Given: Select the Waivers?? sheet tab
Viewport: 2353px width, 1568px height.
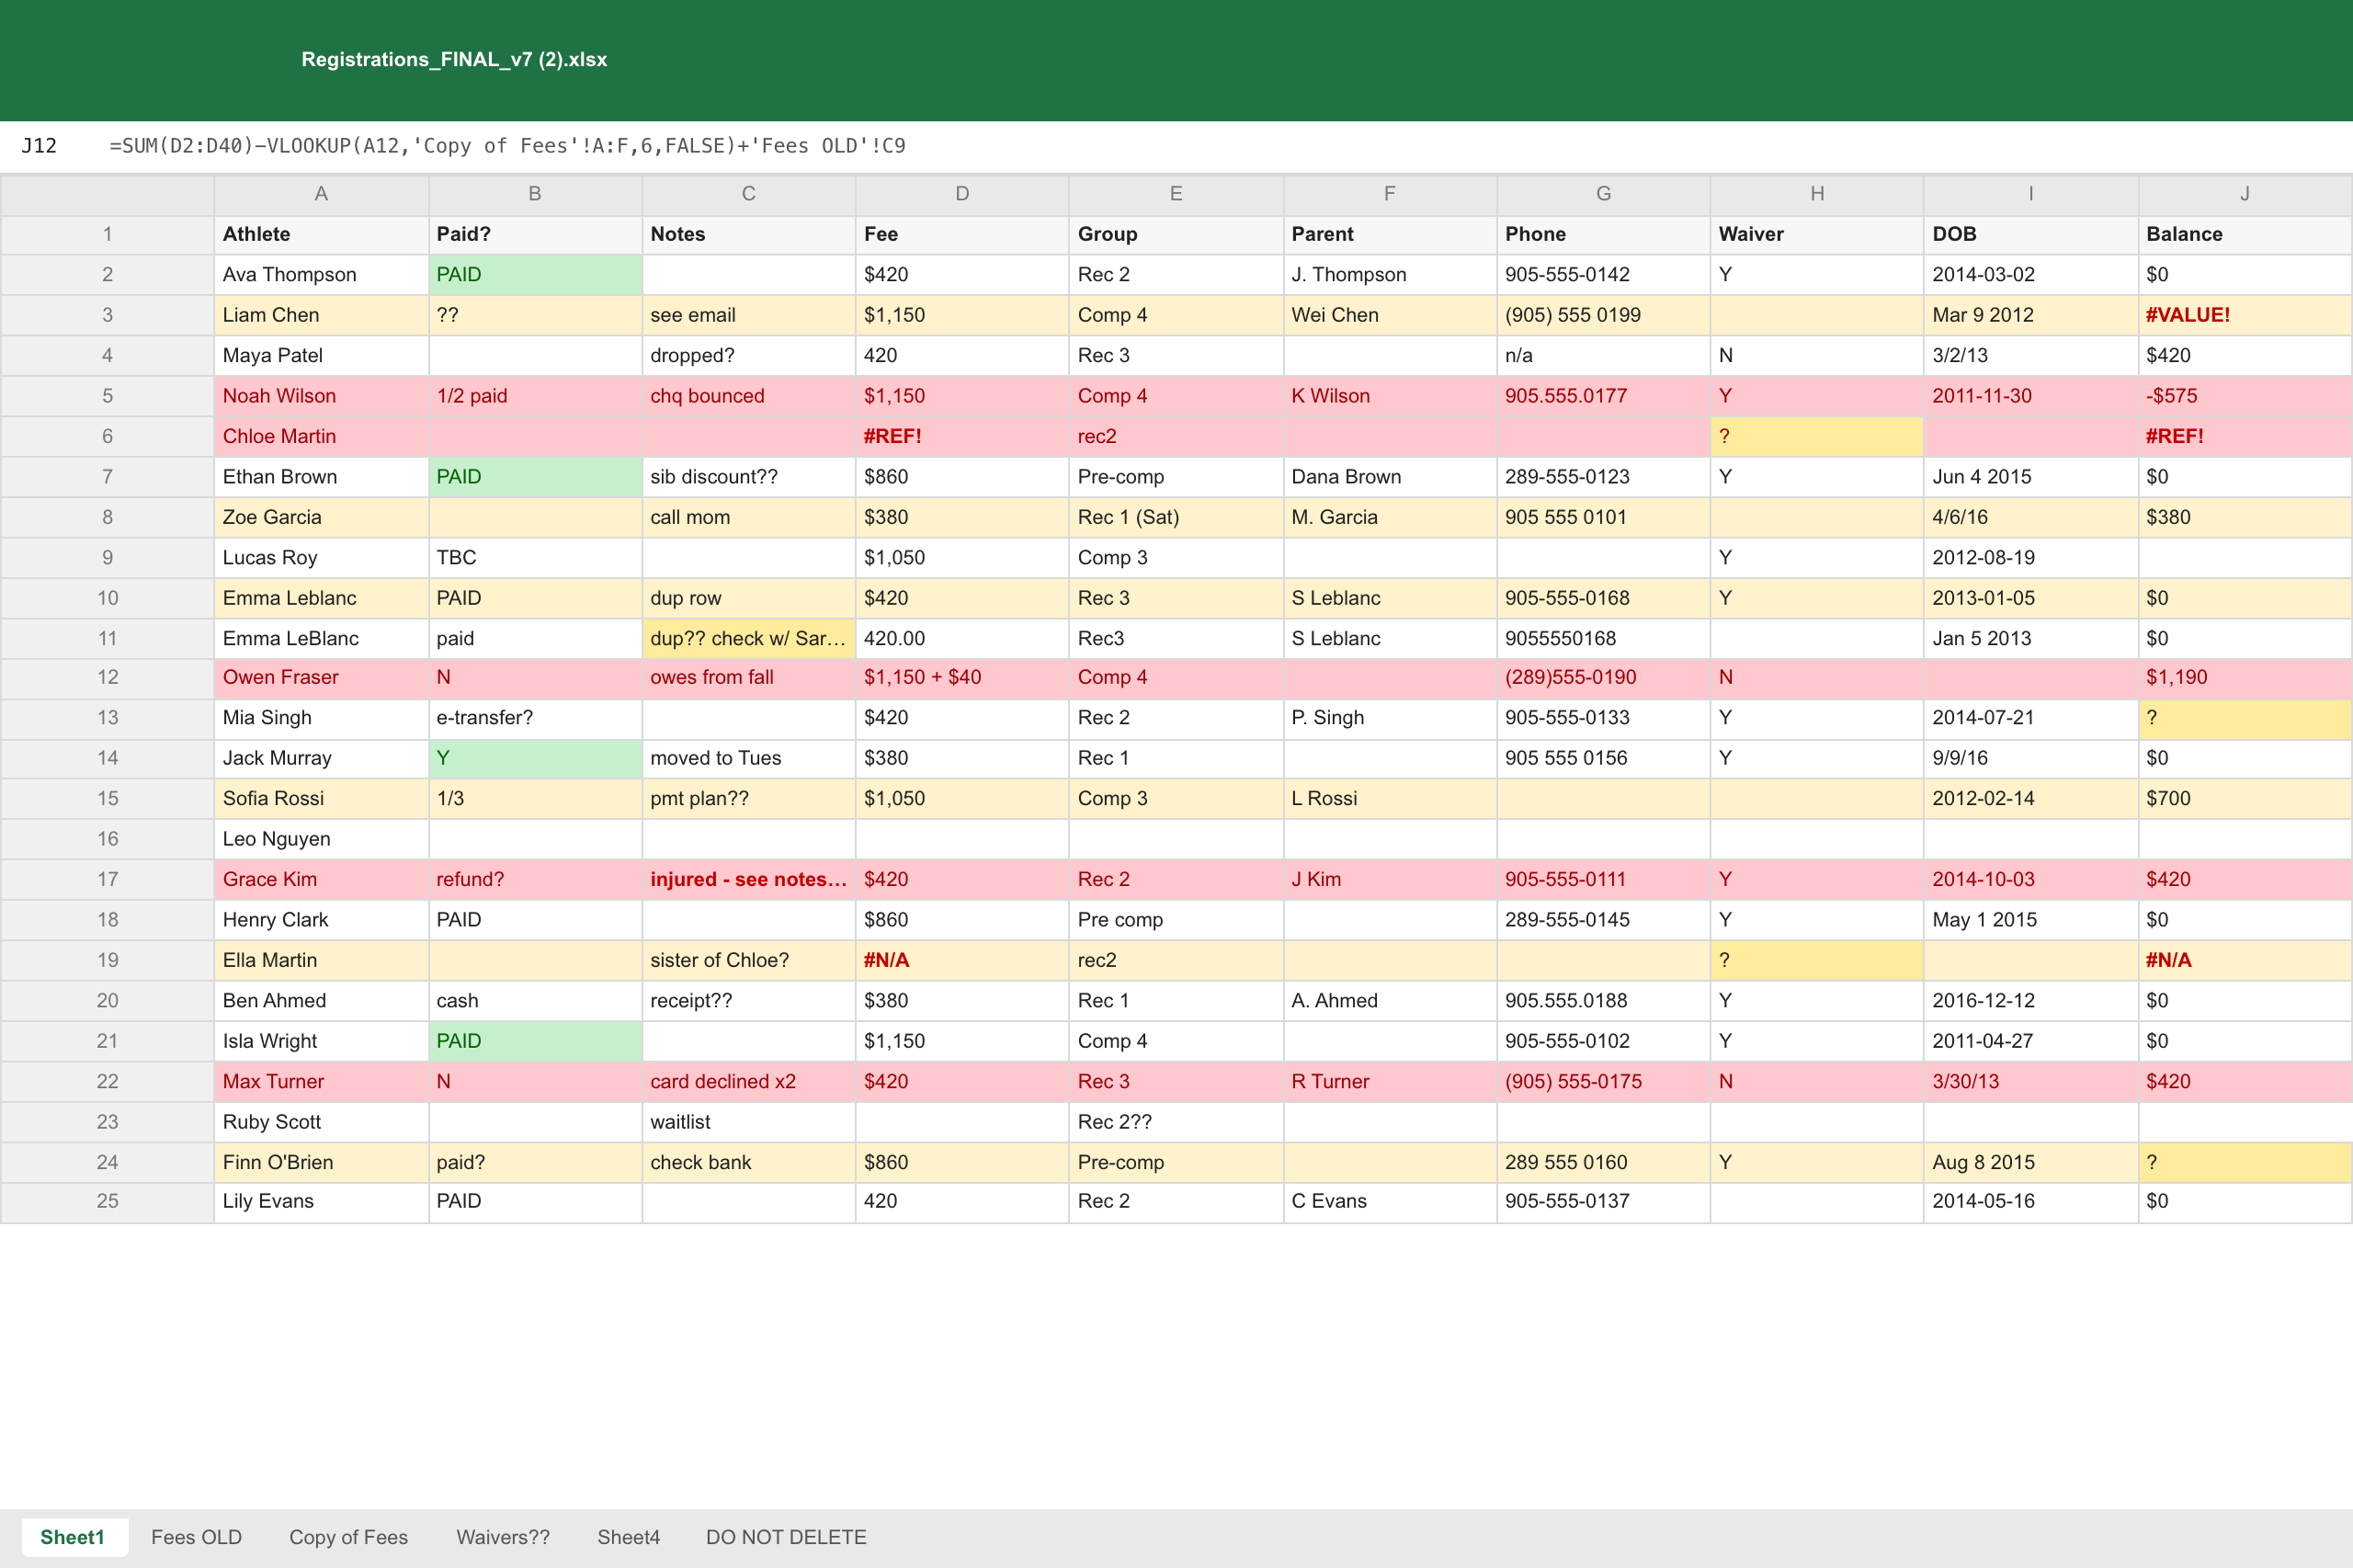Looking at the screenshot, I should [503, 1537].
